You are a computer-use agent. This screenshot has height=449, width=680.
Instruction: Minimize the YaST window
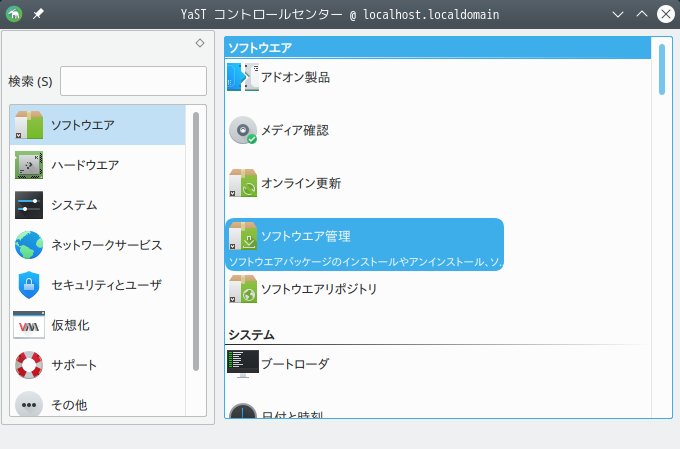click(x=618, y=14)
